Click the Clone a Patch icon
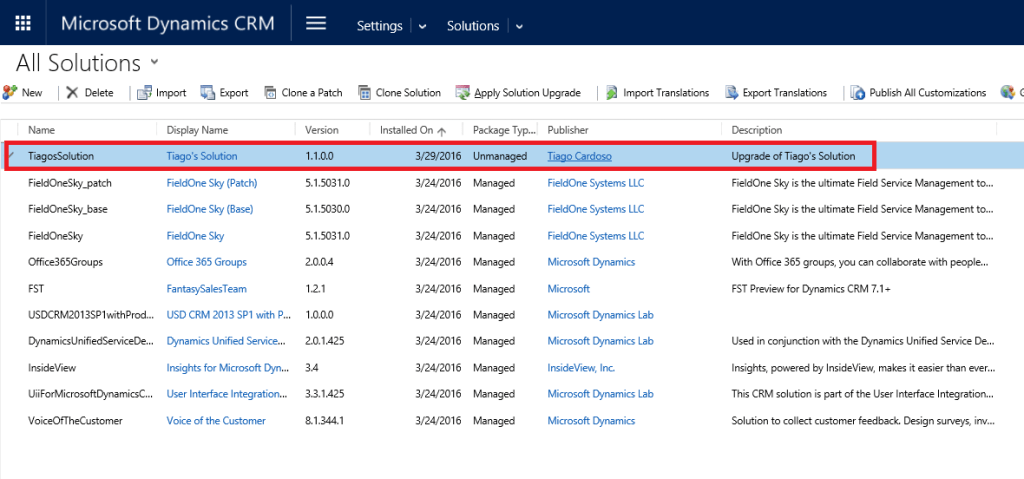1024x479 pixels. point(271,93)
